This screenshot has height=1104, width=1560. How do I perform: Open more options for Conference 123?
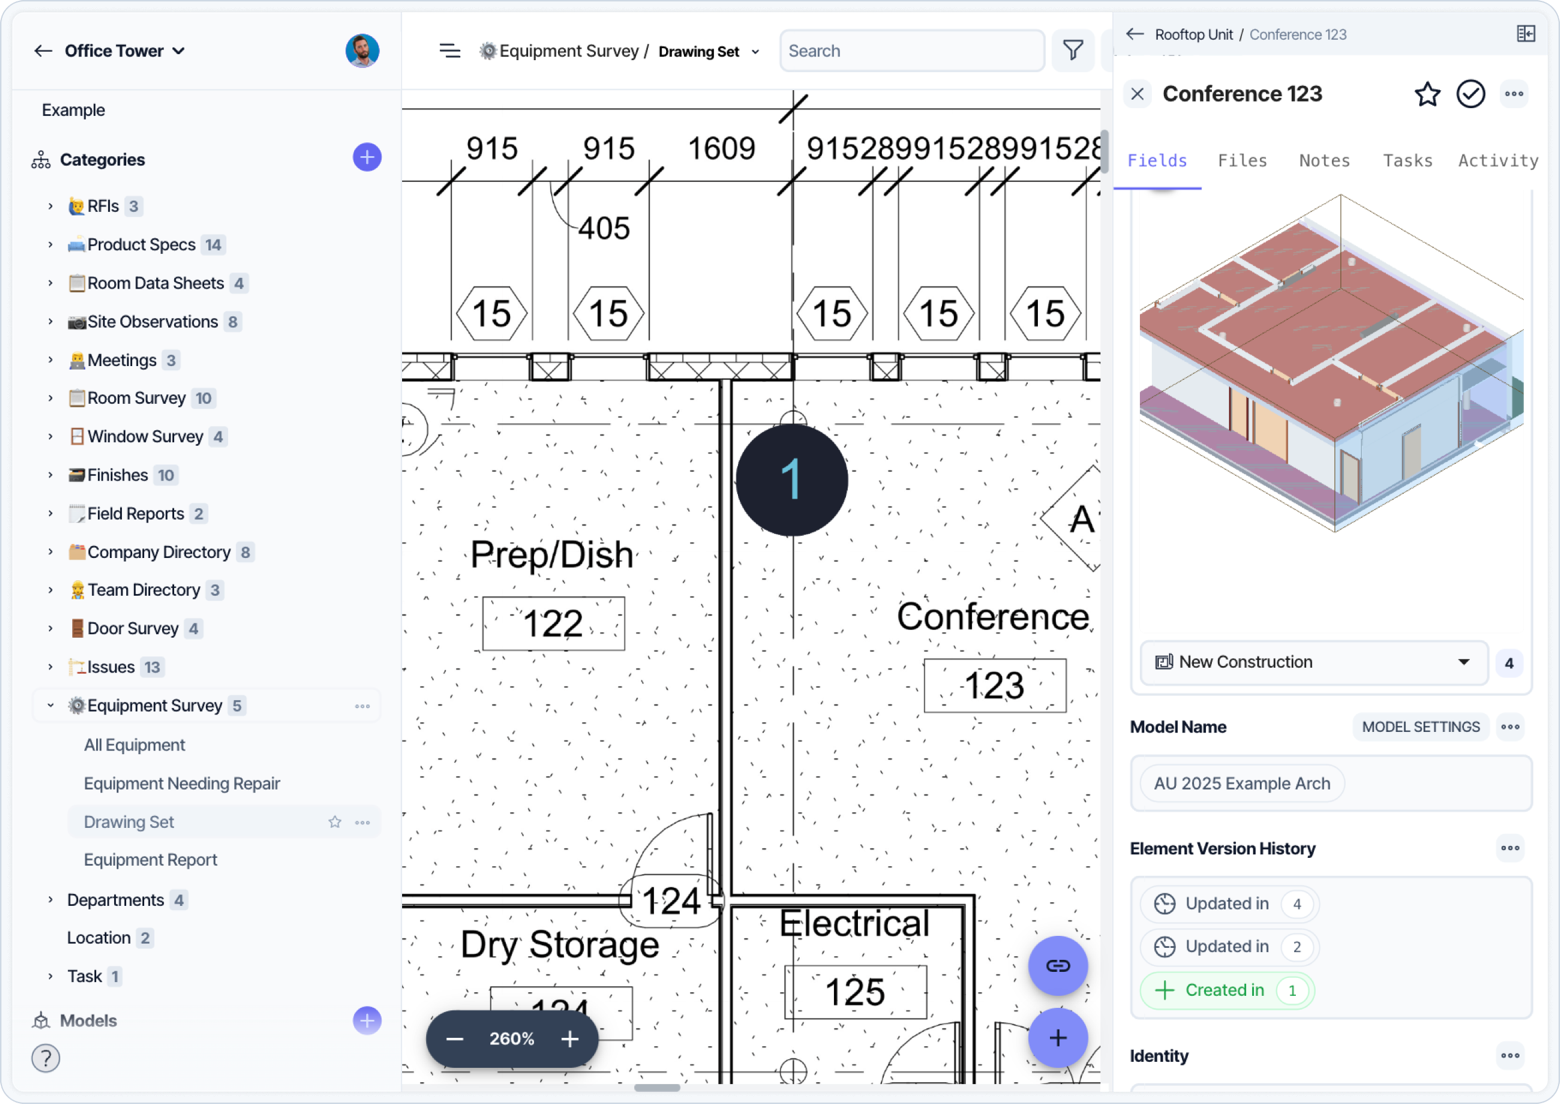point(1514,94)
